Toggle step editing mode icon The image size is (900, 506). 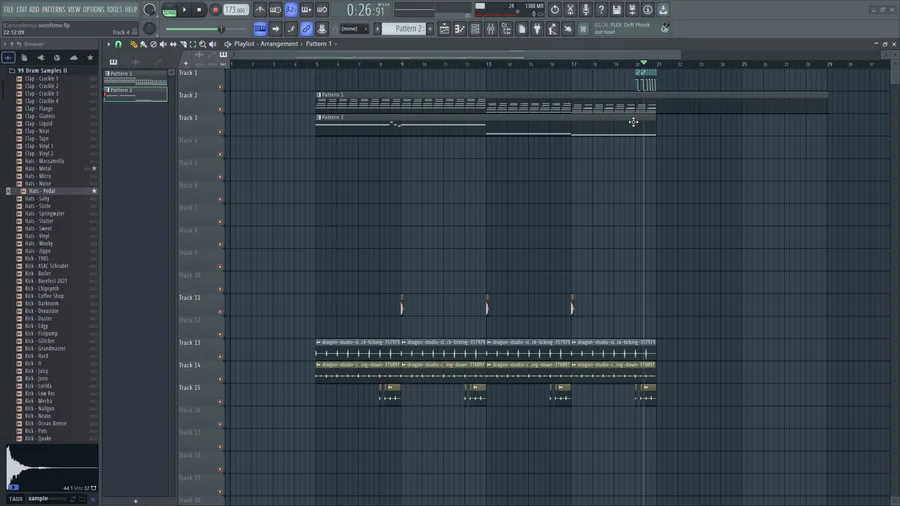pyautogui.click(x=291, y=29)
